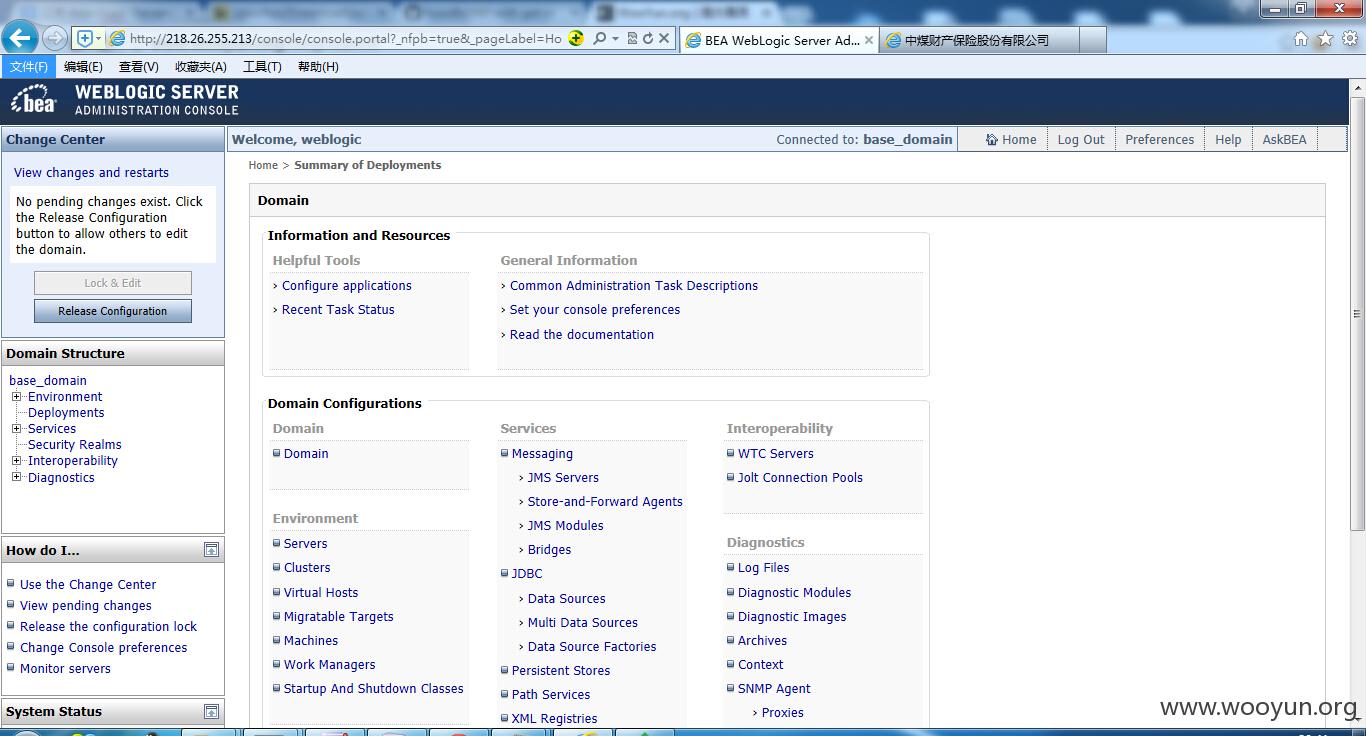Image resolution: width=1366 pixels, height=736 pixels.
Task: Expand the Interoperability tree node
Action: coord(16,460)
